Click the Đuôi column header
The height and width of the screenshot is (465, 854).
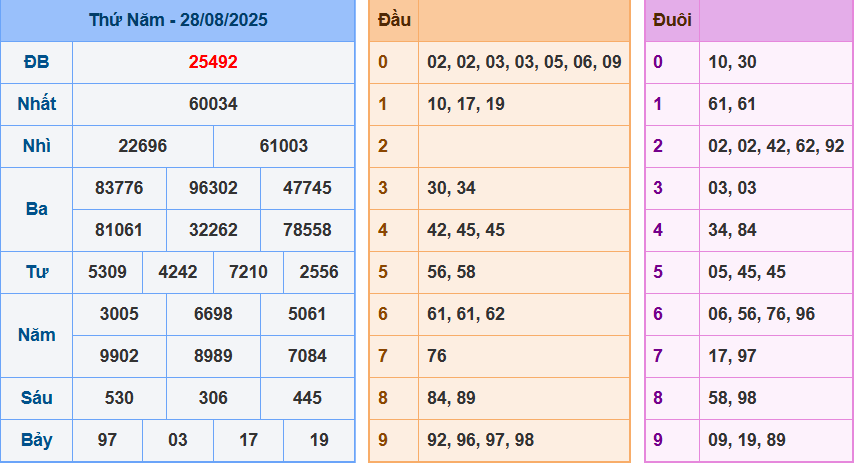tap(672, 20)
